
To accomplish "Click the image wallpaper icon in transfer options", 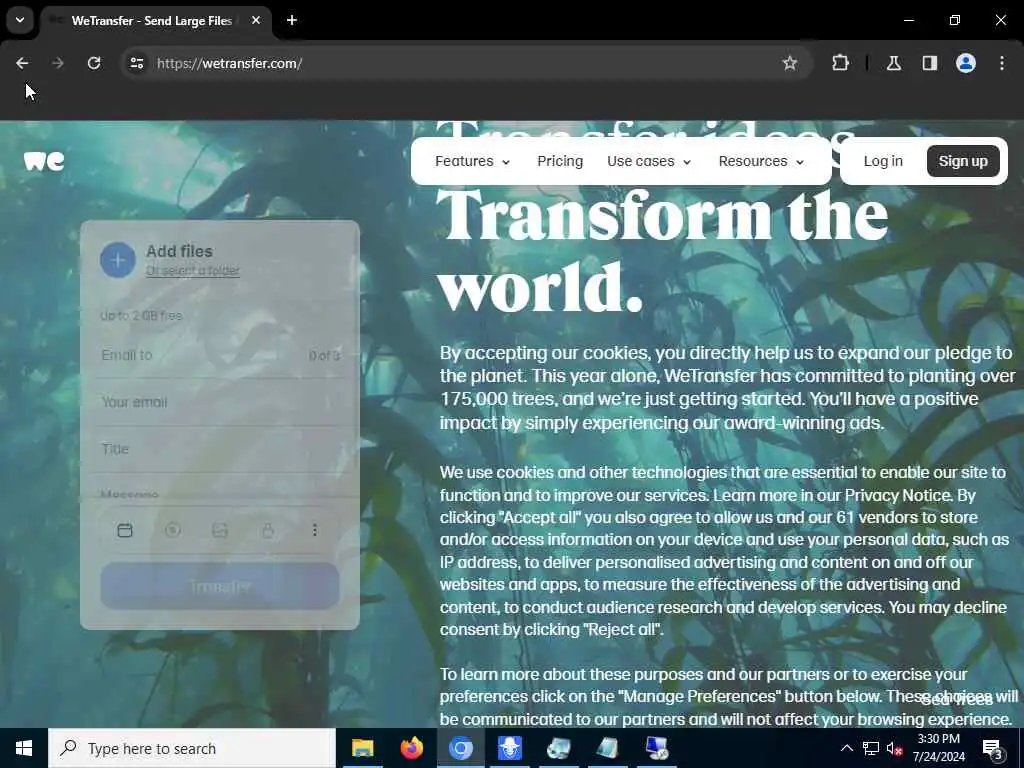I will click(x=220, y=530).
